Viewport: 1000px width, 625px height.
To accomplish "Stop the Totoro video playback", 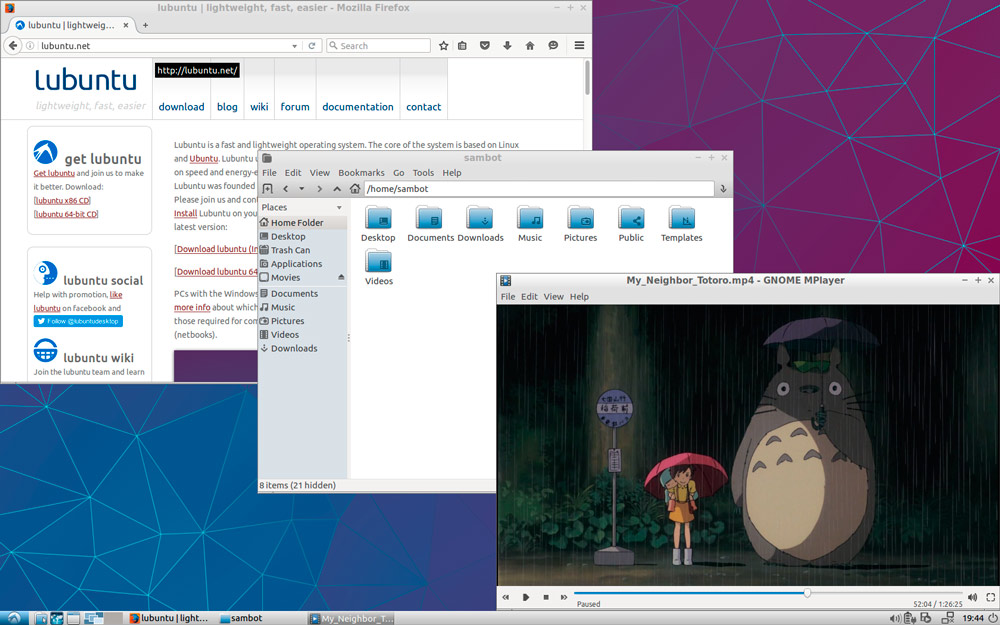I will (546, 598).
